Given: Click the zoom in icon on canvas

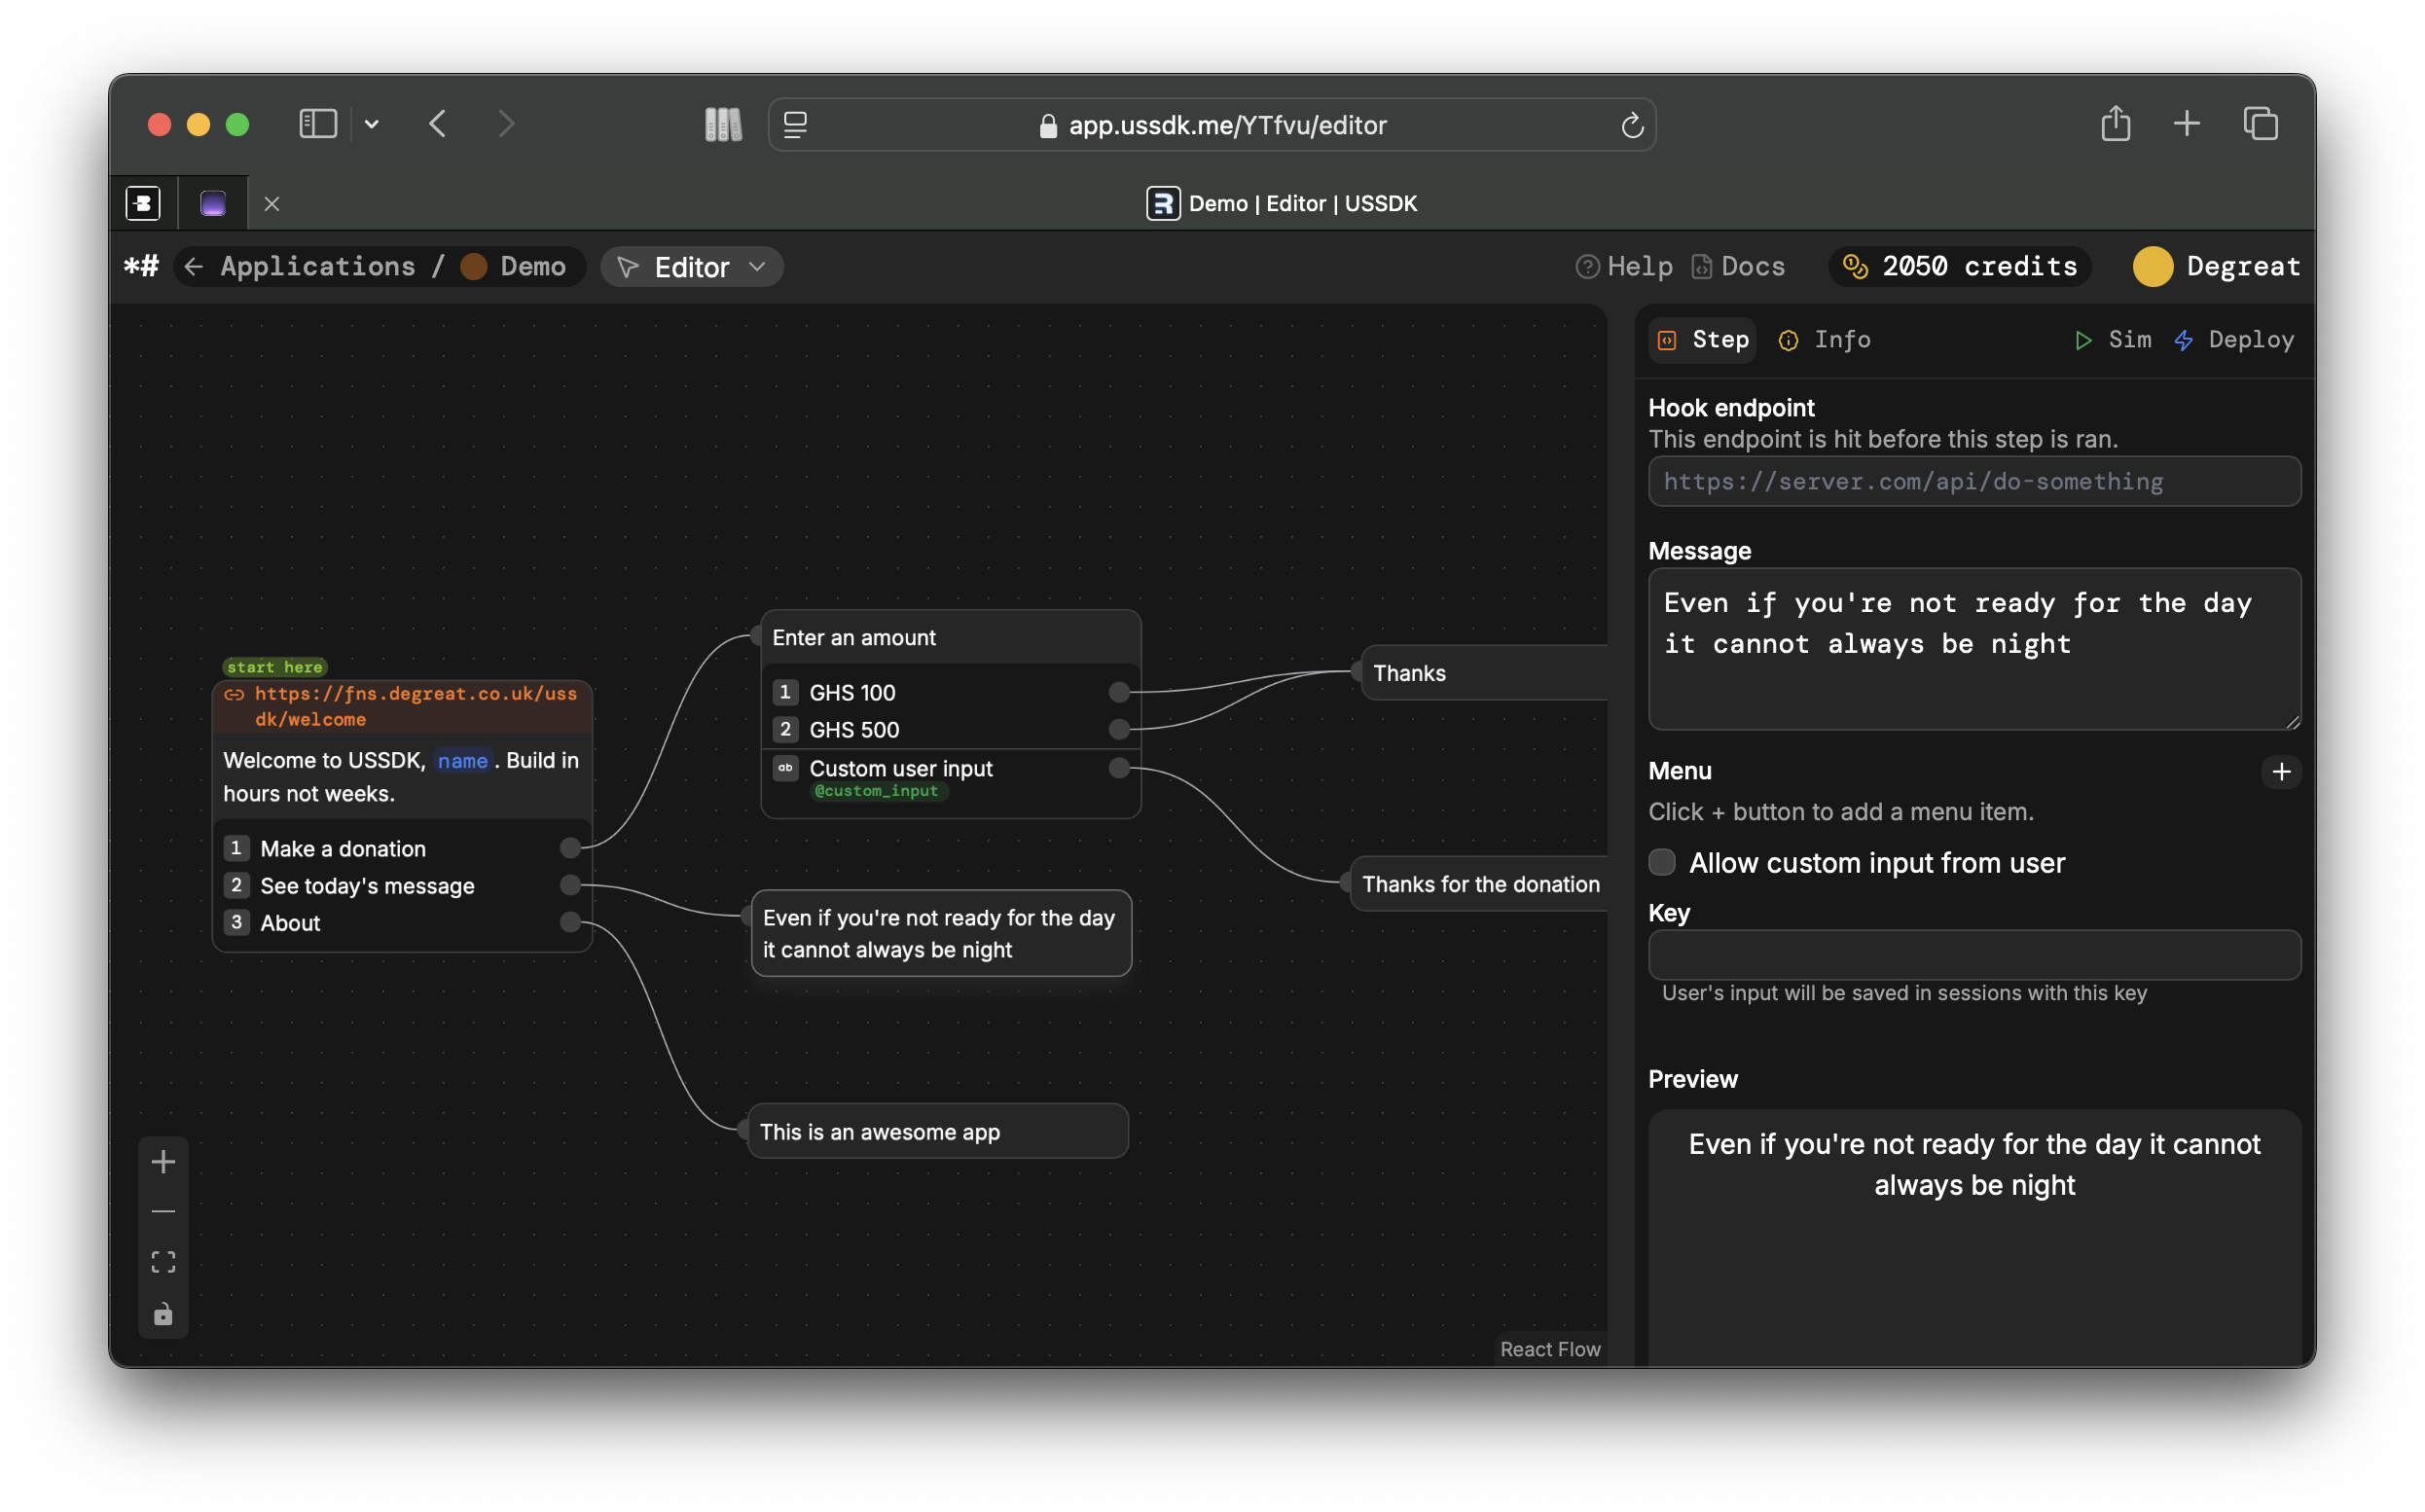Looking at the screenshot, I should (163, 1160).
